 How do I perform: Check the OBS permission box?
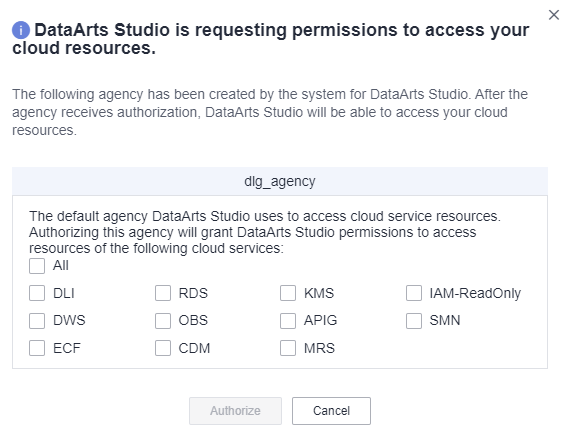[163, 321]
